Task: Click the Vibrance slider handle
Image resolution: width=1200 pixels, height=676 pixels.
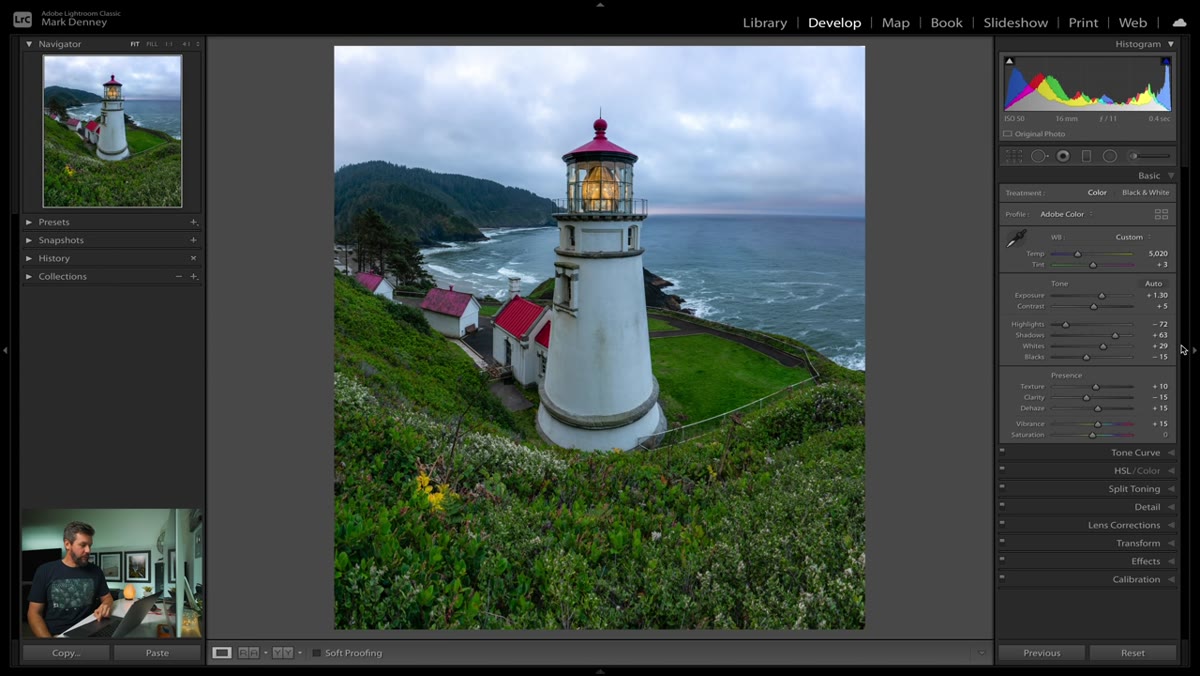Action: 1098,424
